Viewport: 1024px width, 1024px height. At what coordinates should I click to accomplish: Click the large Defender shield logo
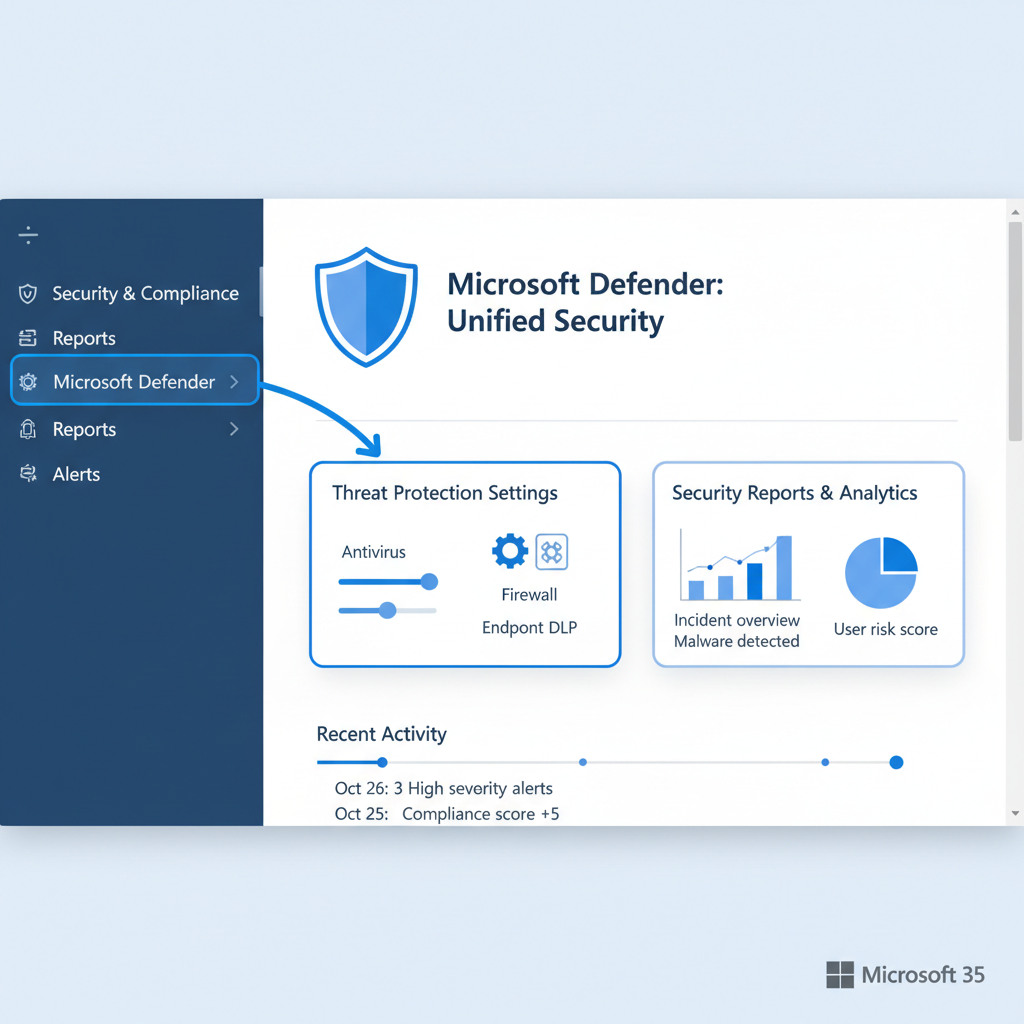[x=366, y=306]
